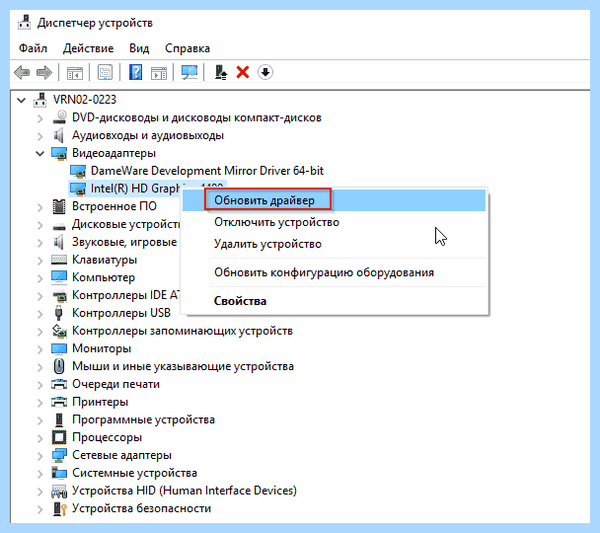Viewport: 600px width, 533px height.
Task: Click the Intel(R) HD Graphics device icon
Action: coord(78,189)
